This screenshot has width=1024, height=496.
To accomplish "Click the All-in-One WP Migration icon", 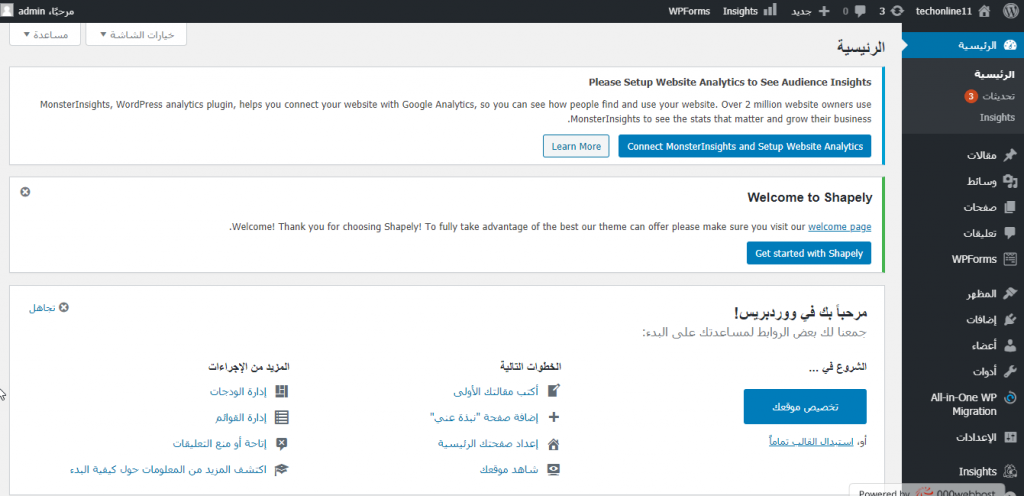I will (x=1010, y=398).
